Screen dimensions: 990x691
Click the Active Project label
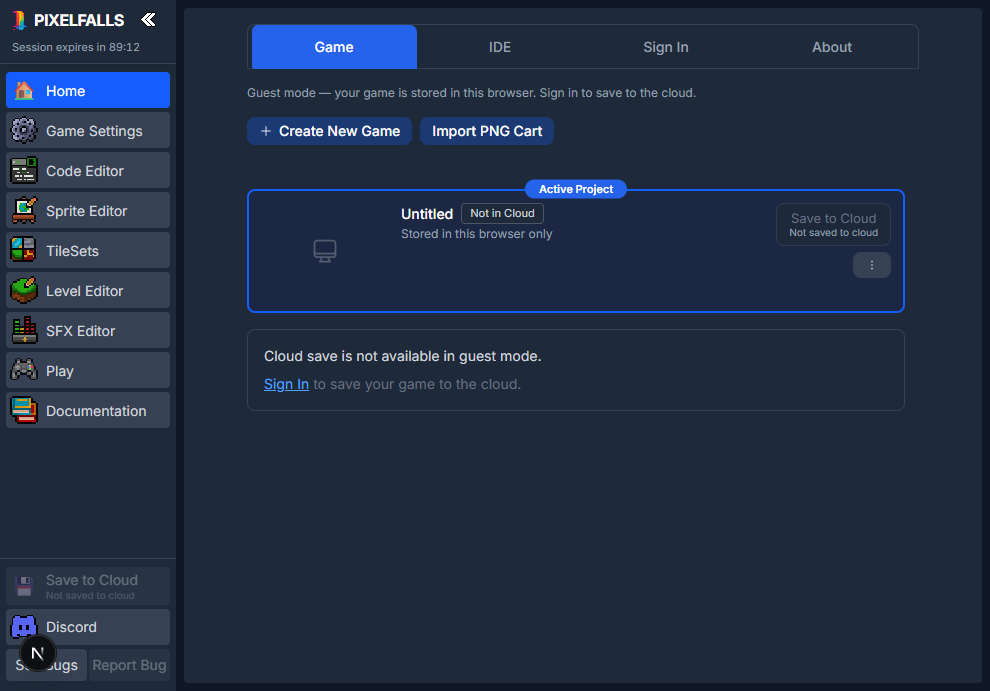576,189
